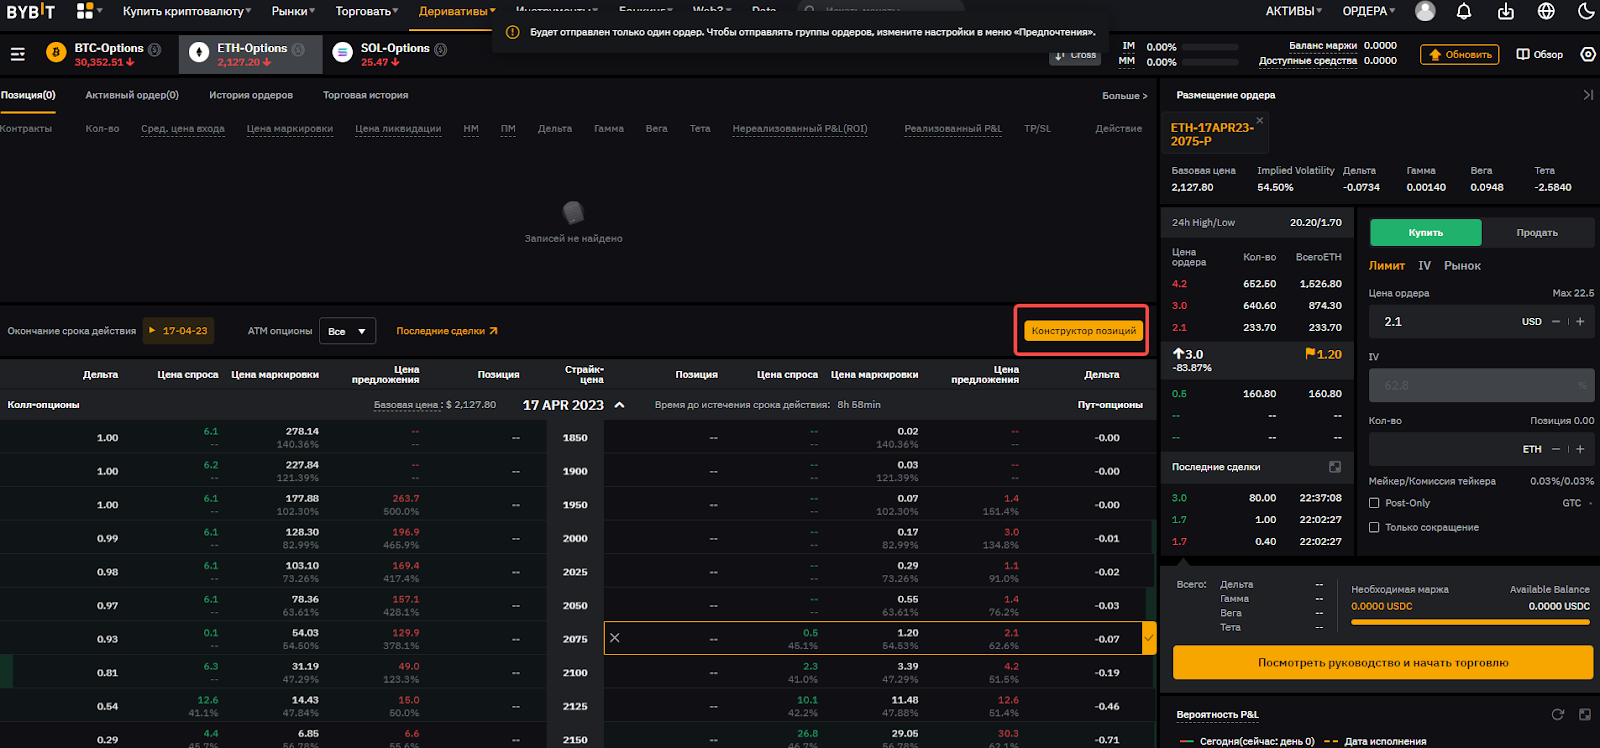
Task: Switch theme using the moon icon
Action: click(x=1586, y=12)
